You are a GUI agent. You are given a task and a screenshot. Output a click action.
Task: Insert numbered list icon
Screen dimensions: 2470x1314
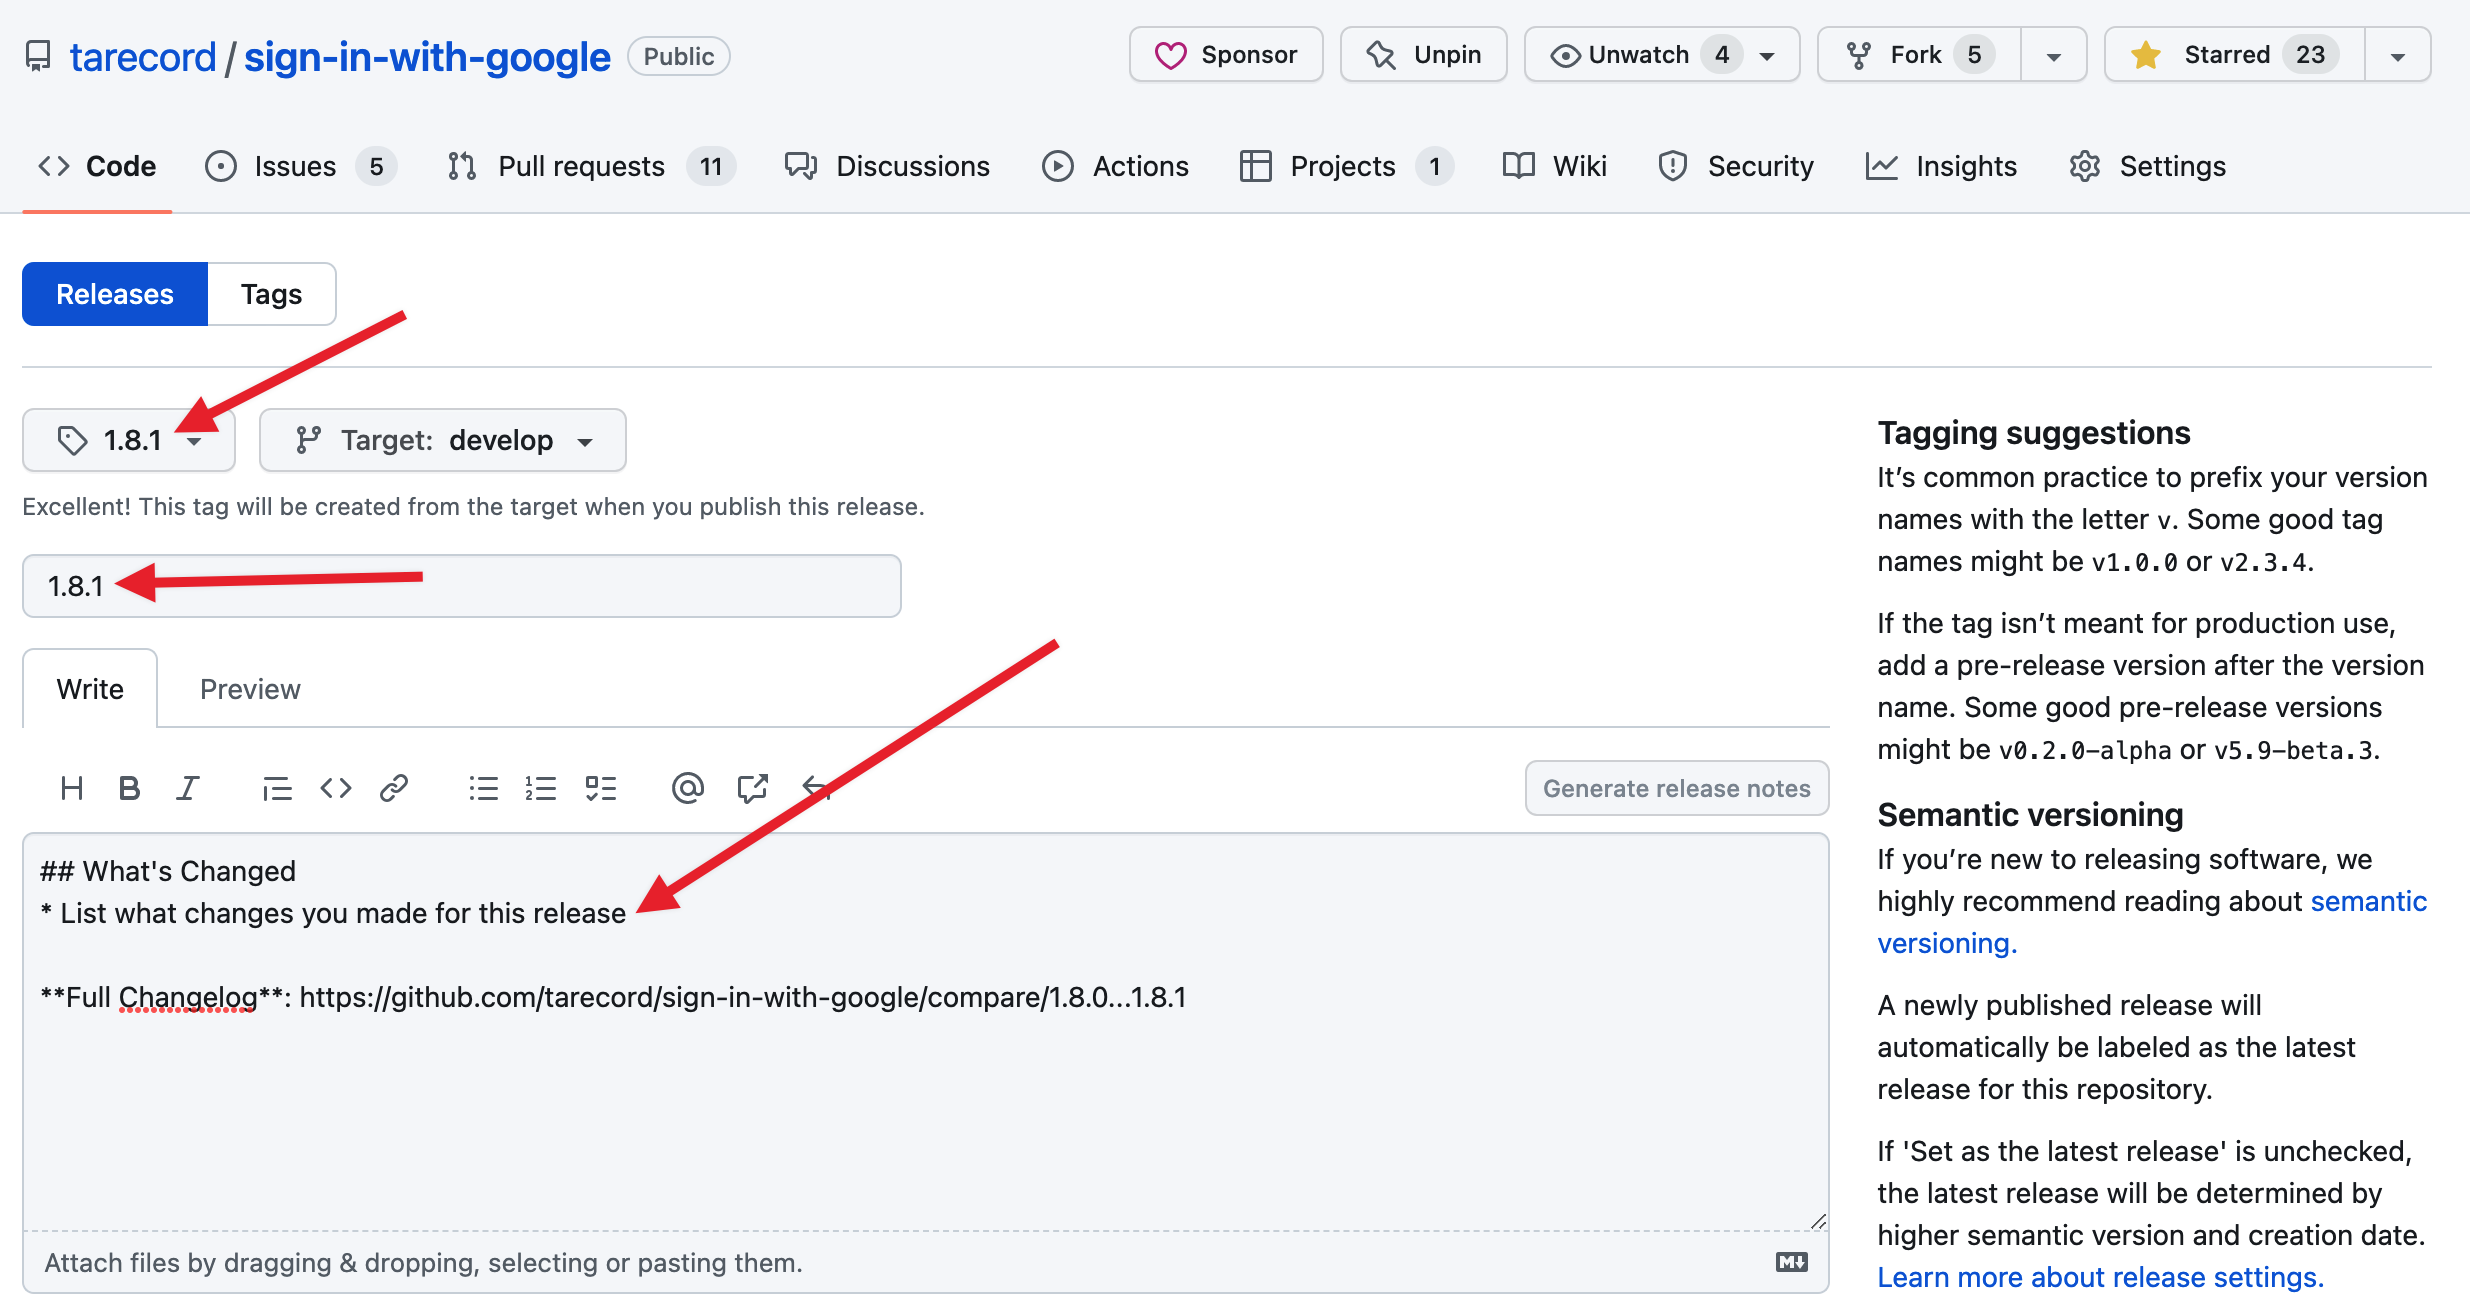[x=541, y=789]
